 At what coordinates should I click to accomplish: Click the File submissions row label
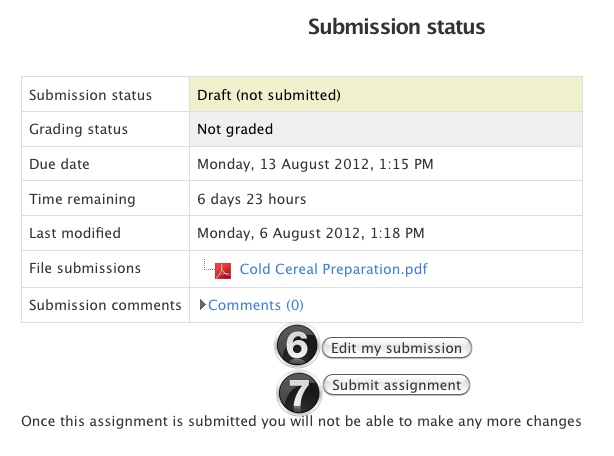coord(85,268)
